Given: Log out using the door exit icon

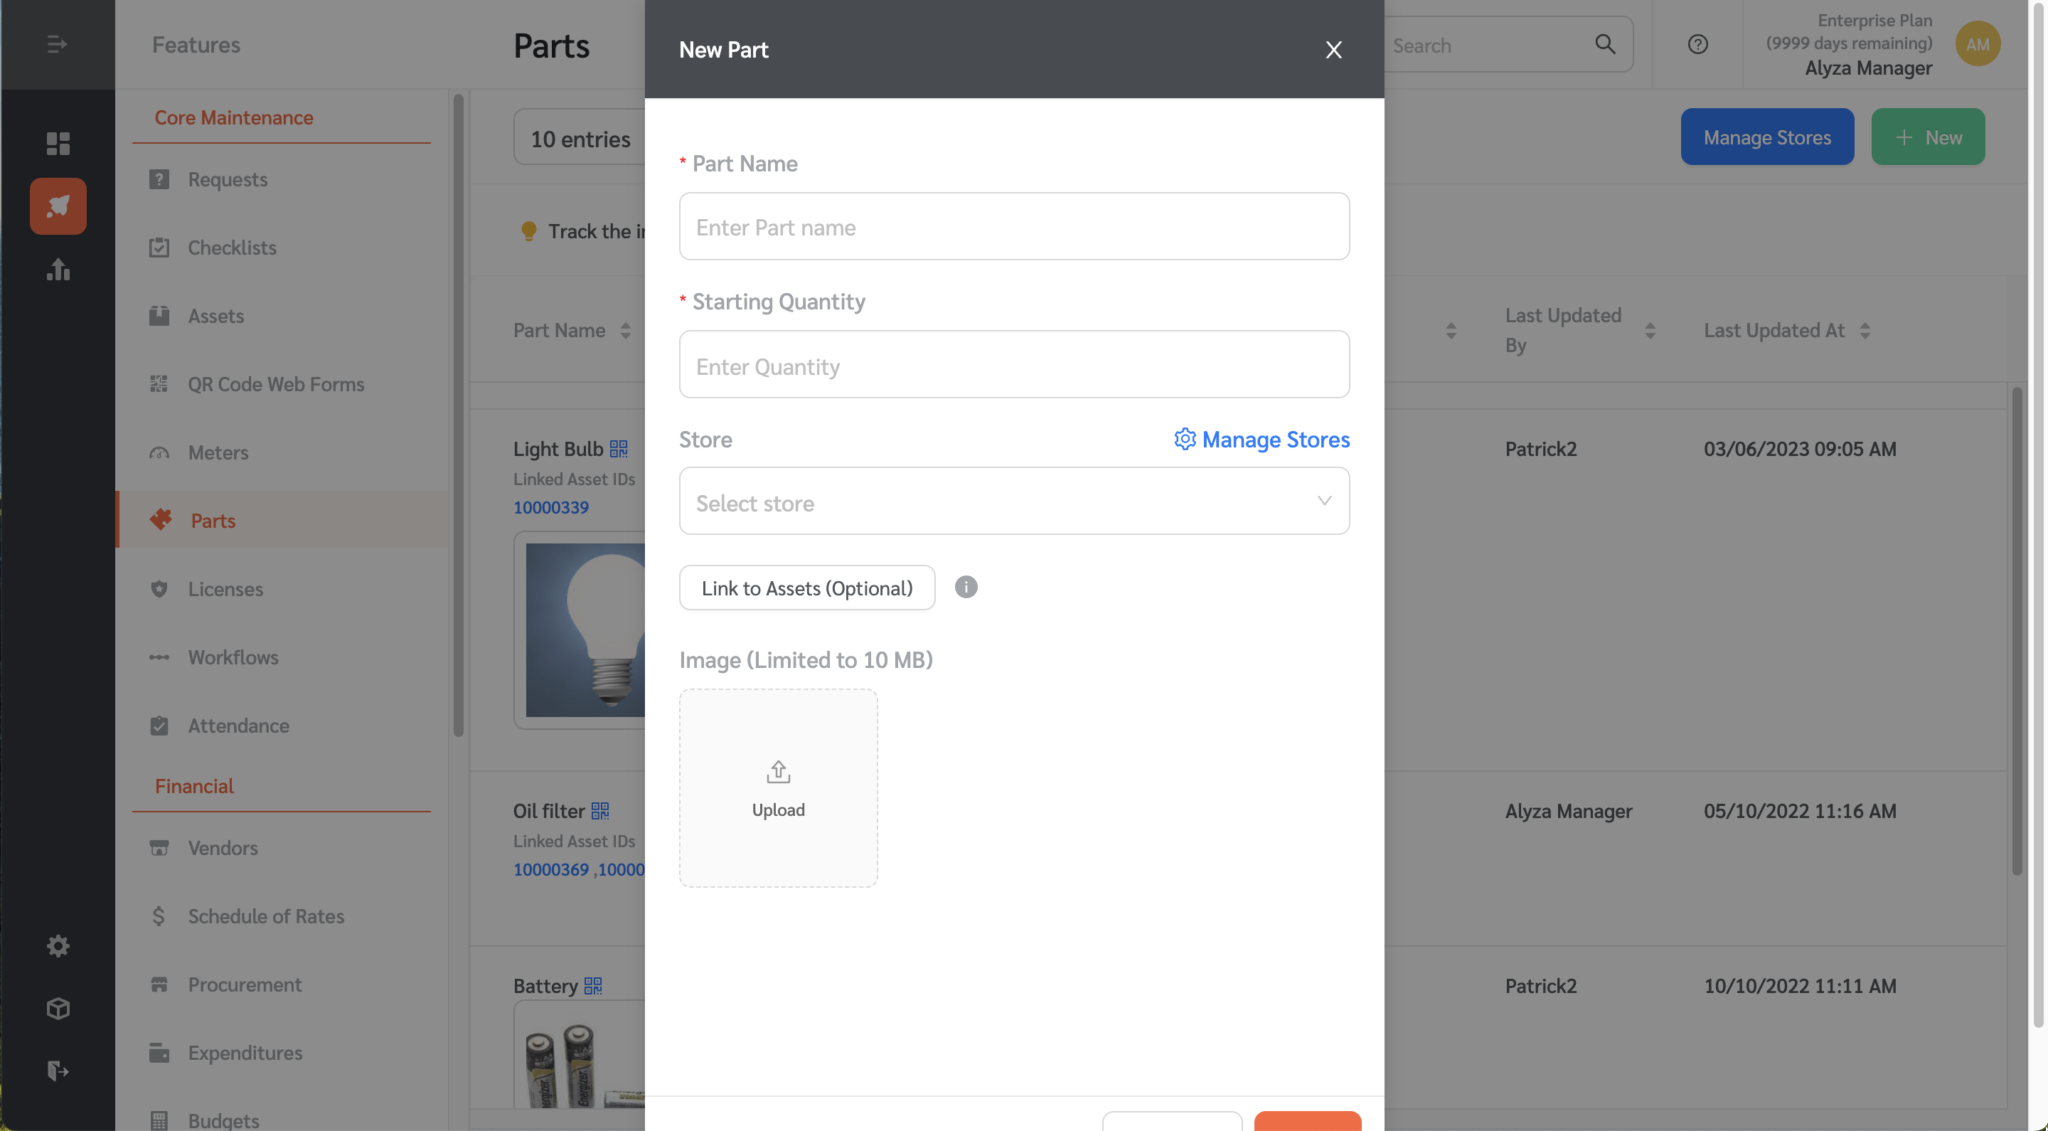Looking at the screenshot, I should (x=57, y=1070).
